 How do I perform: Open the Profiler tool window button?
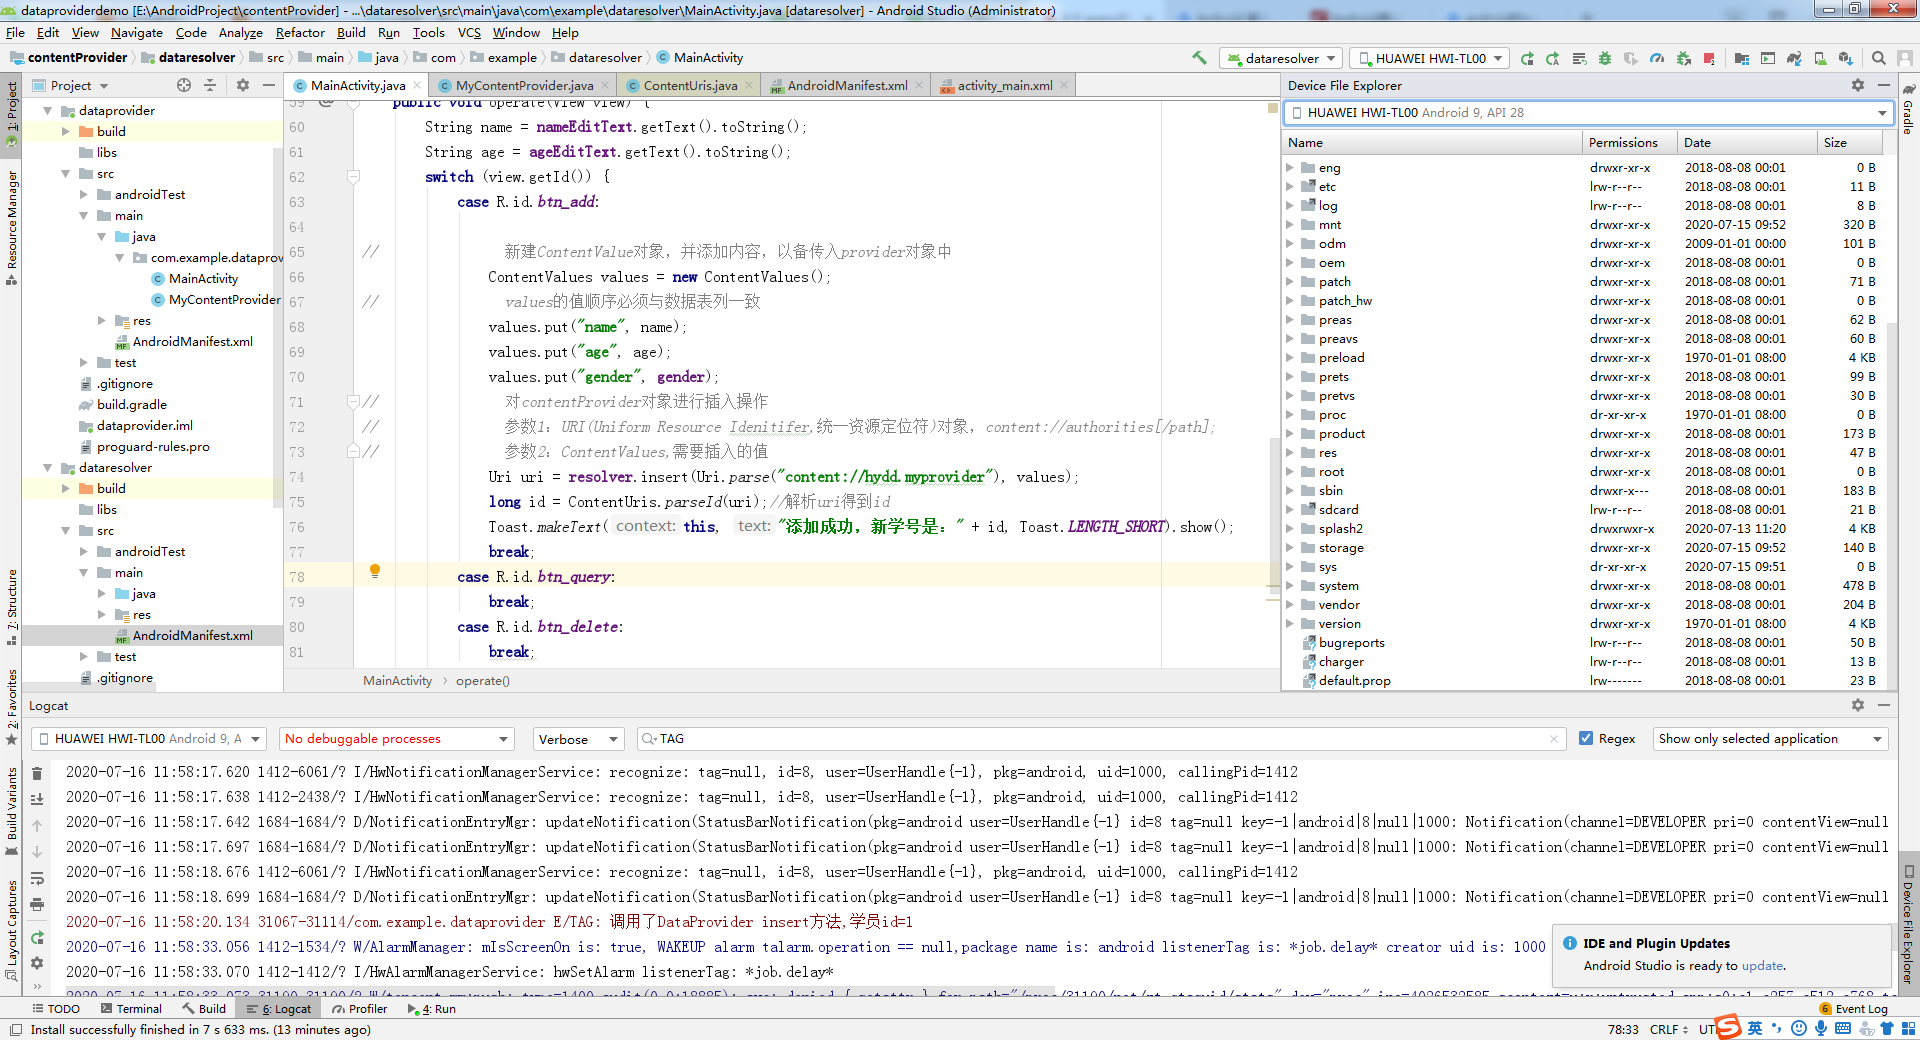click(x=360, y=1009)
